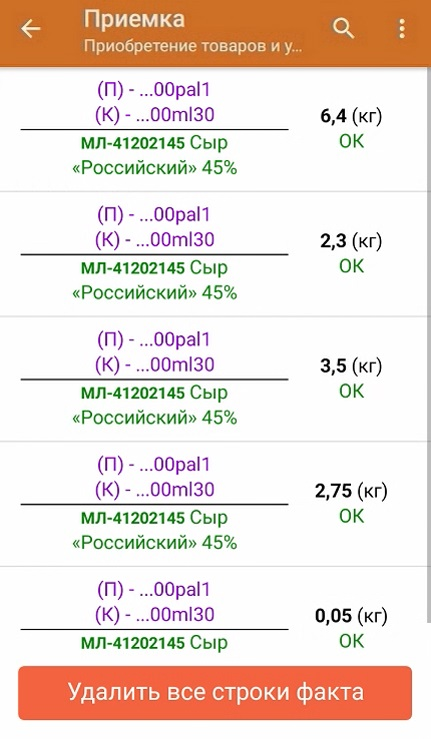Screen dimensions: 431x739
Task: Select the 0,05 кг cheese row
Action: [x=216, y=615]
